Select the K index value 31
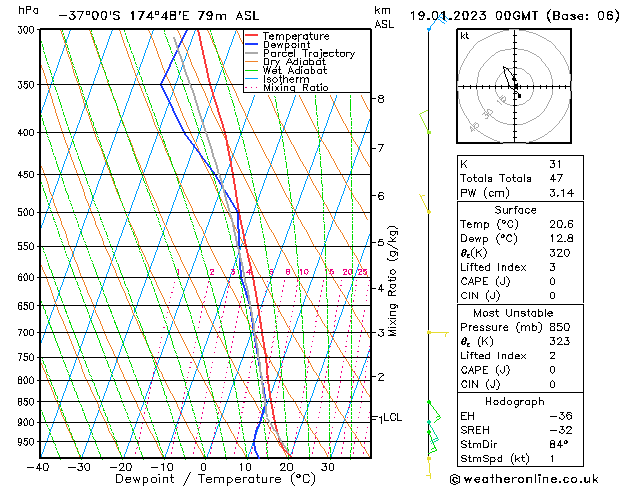629x486 pixels. coord(555,164)
